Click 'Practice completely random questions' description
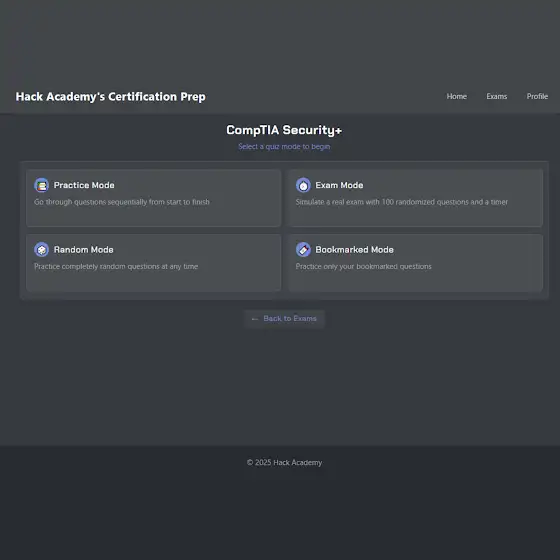Viewport: 560px width, 560px height. click(116, 267)
